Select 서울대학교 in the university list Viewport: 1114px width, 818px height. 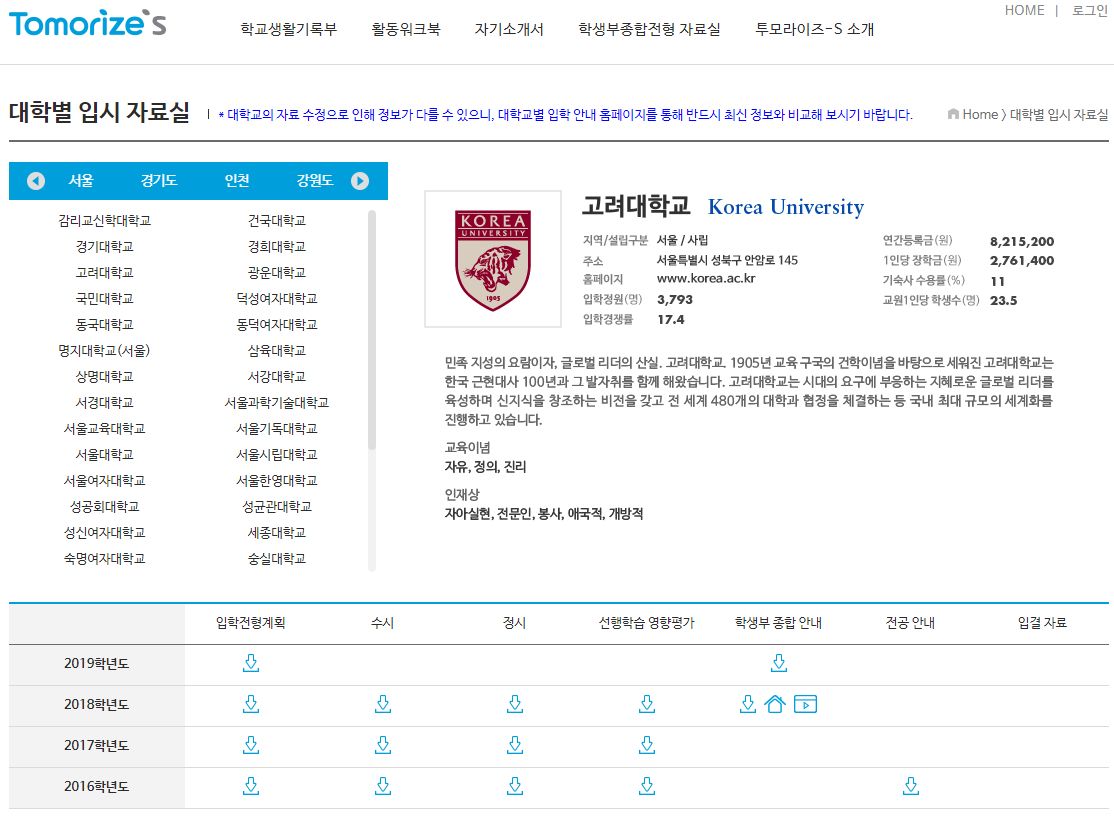pyautogui.click(x=104, y=455)
